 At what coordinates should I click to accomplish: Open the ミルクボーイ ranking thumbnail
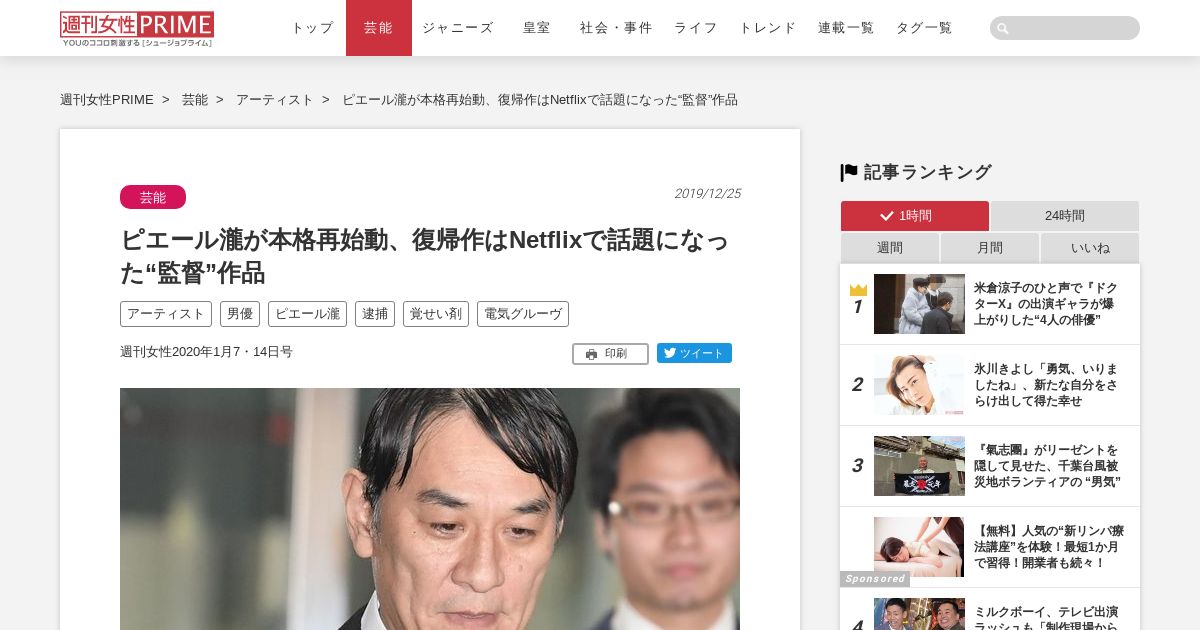point(919,614)
